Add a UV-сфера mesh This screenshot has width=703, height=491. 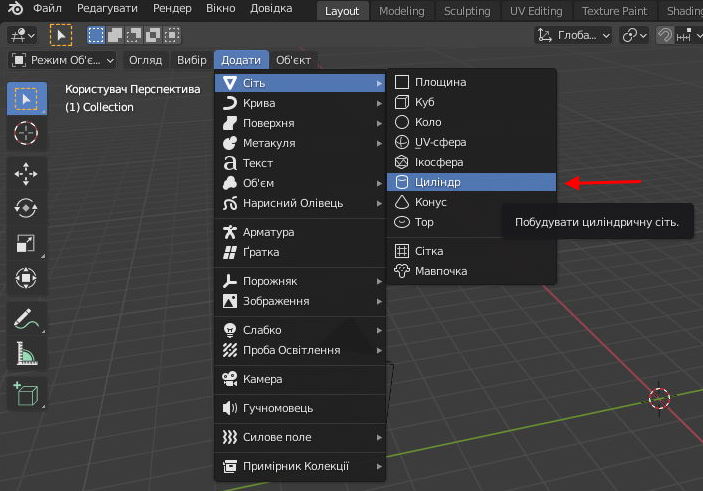click(471, 142)
